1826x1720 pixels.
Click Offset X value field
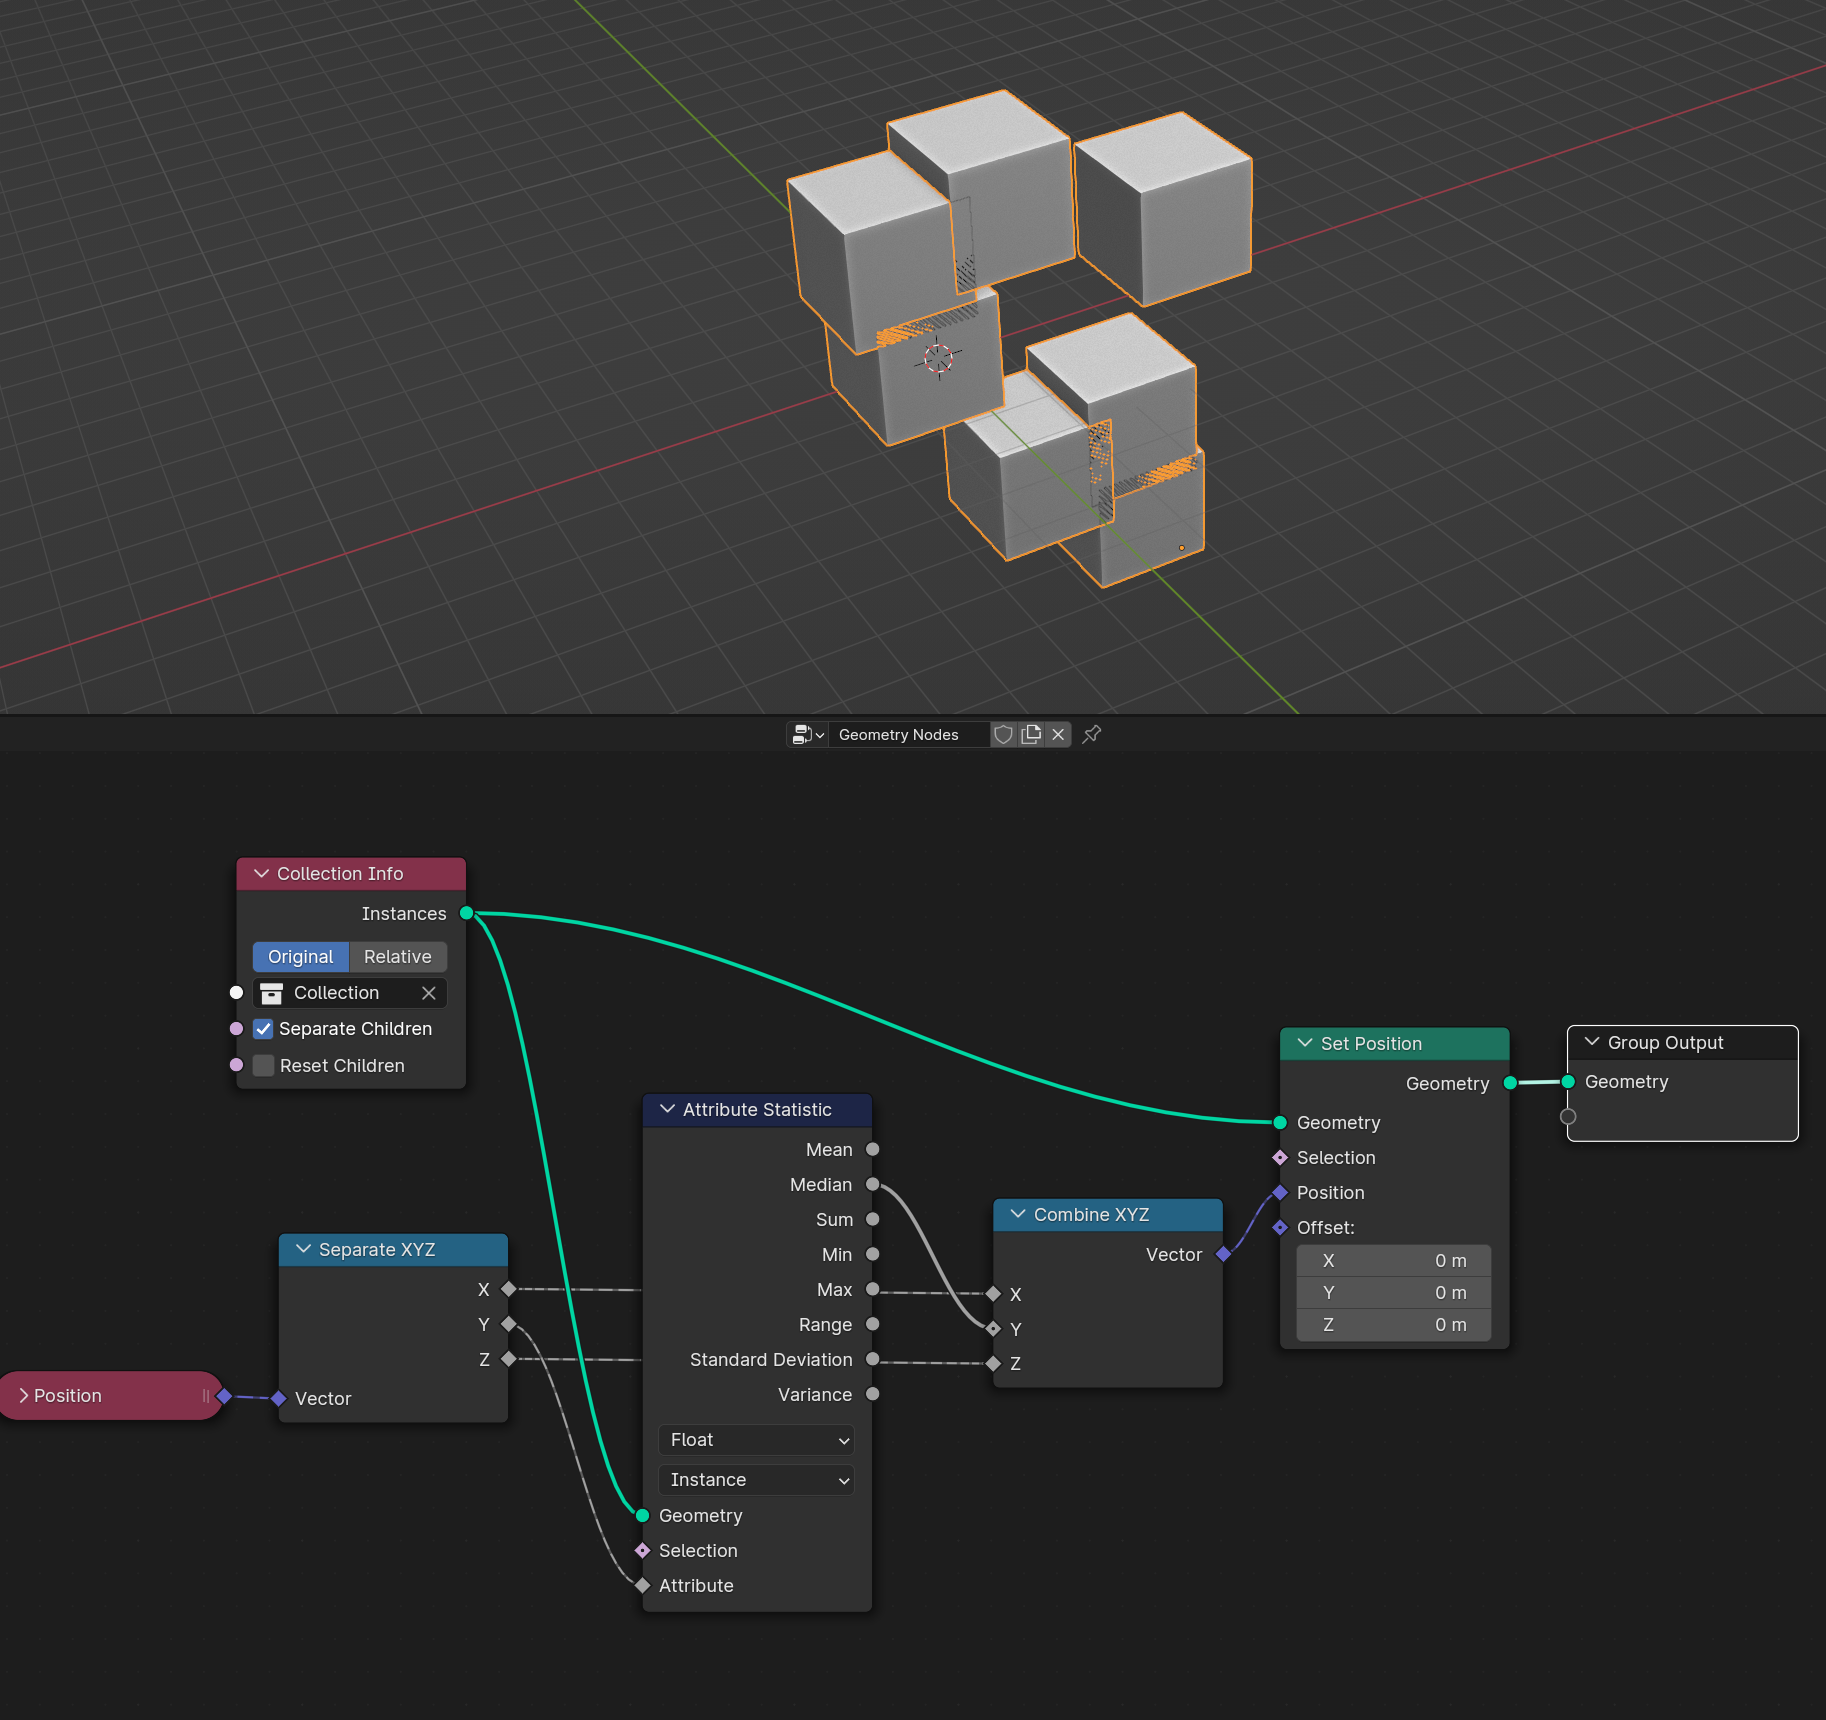coord(1394,1261)
